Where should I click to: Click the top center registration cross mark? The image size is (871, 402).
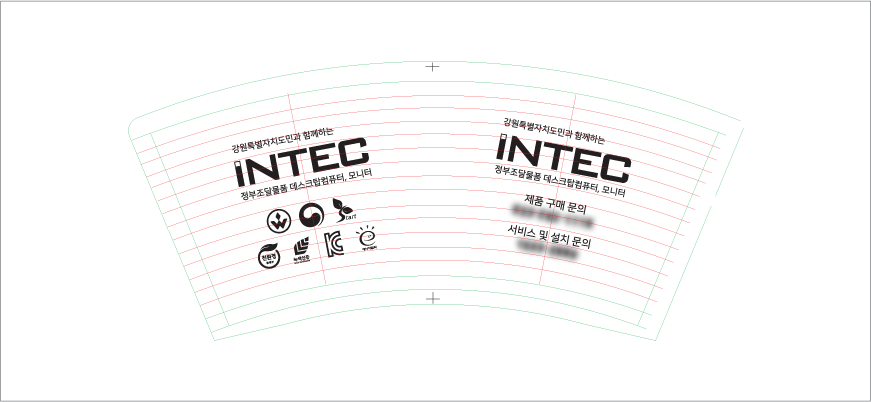[x=432, y=66]
